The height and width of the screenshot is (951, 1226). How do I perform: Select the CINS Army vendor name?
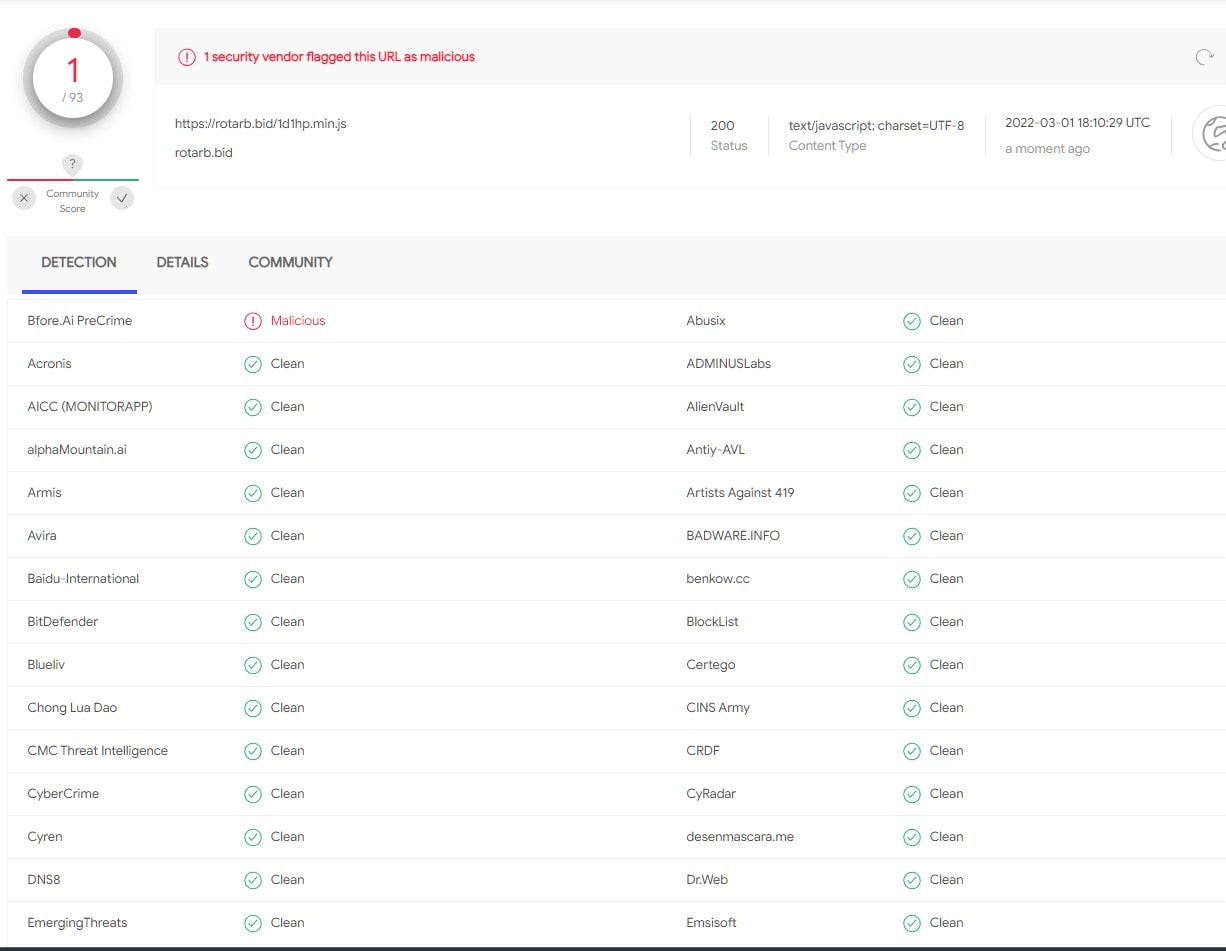(718, 708)
